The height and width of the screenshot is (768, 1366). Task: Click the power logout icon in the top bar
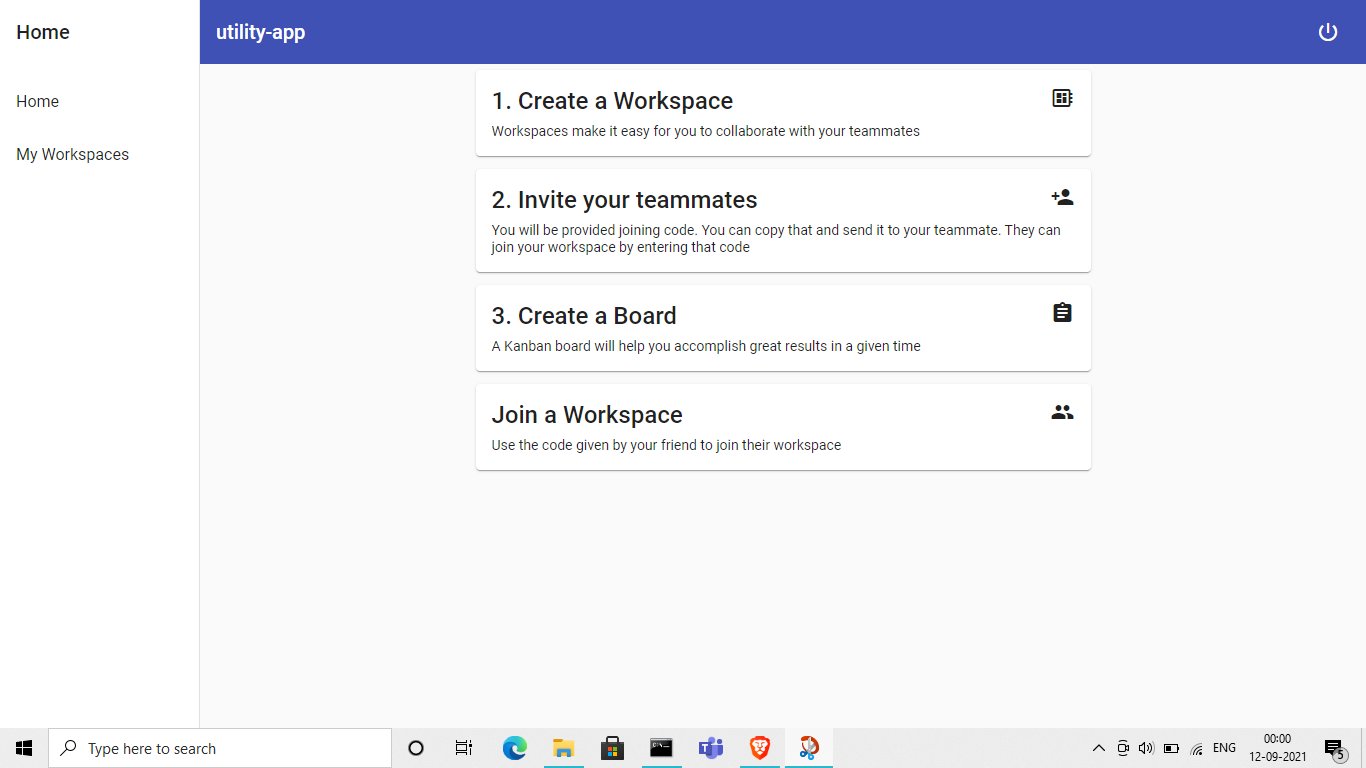[x=1328, y=31]
